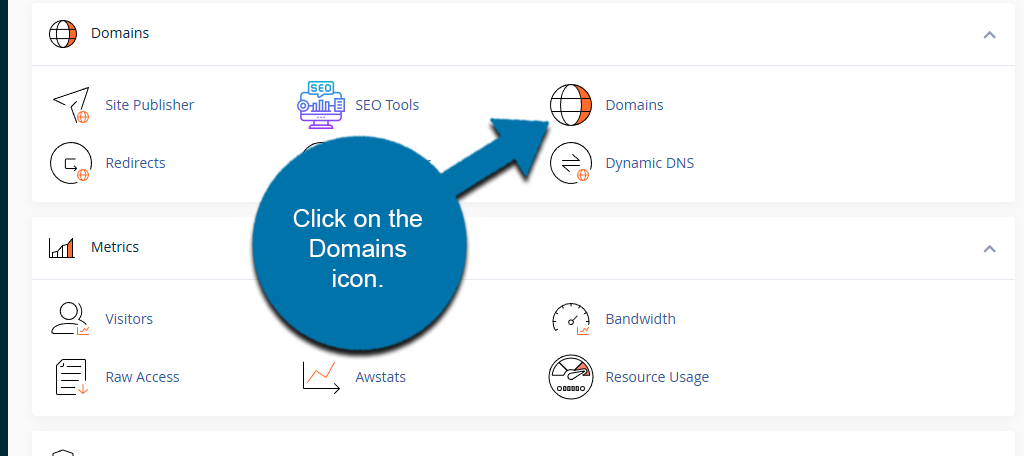The width and height of the screenshot is (1024, 456).
Task: Collapse the Metrics section with its chevron
Action: (x=989, y=248)
